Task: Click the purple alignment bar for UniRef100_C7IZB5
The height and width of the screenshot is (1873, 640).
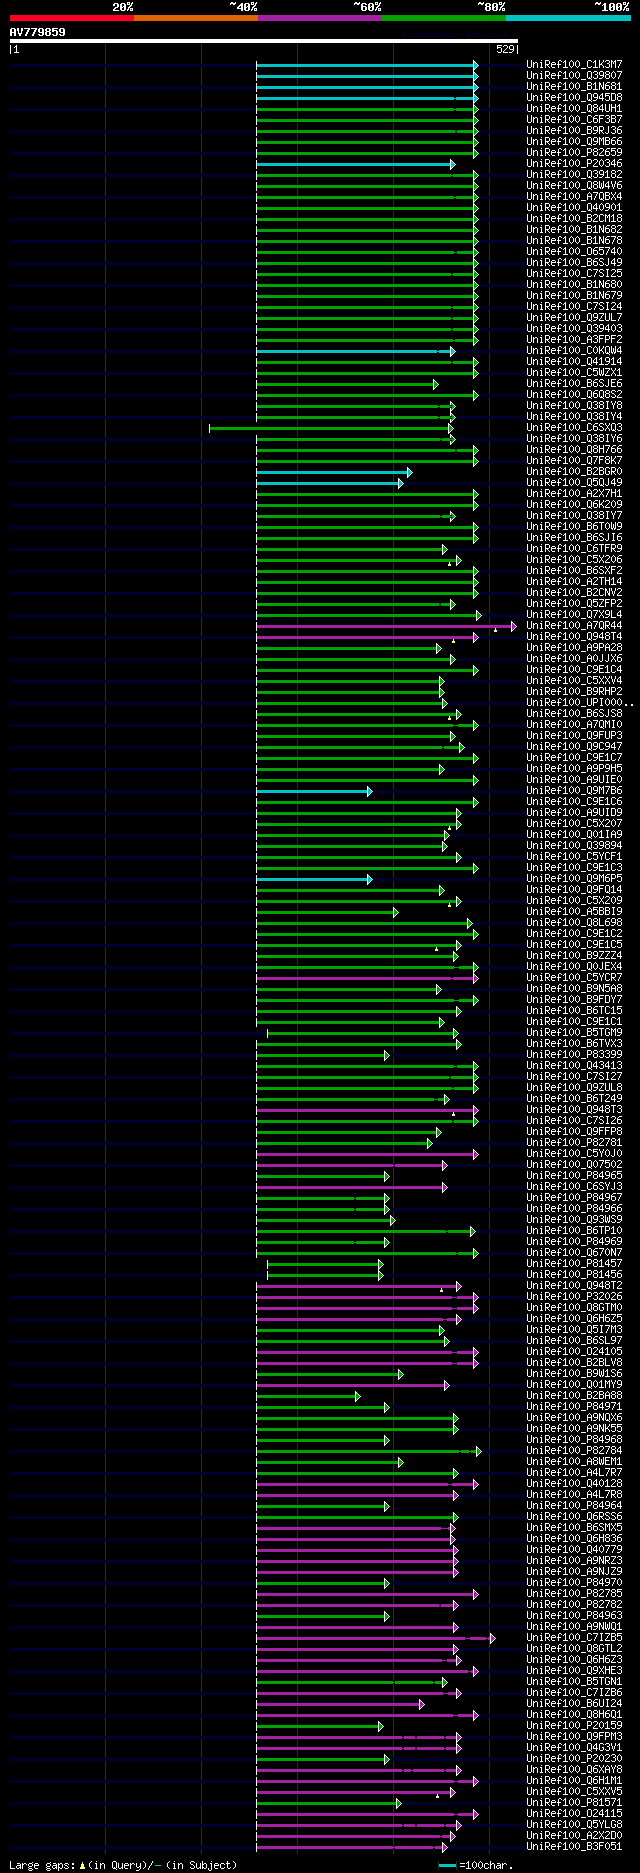Action: pos(375,1638)
